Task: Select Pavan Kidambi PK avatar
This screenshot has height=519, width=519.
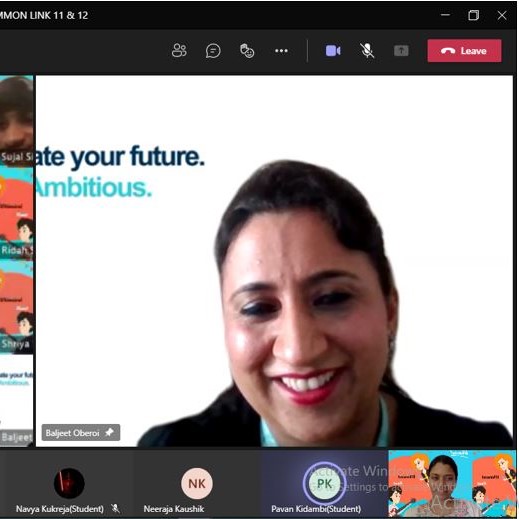Action: pos(324,483)
